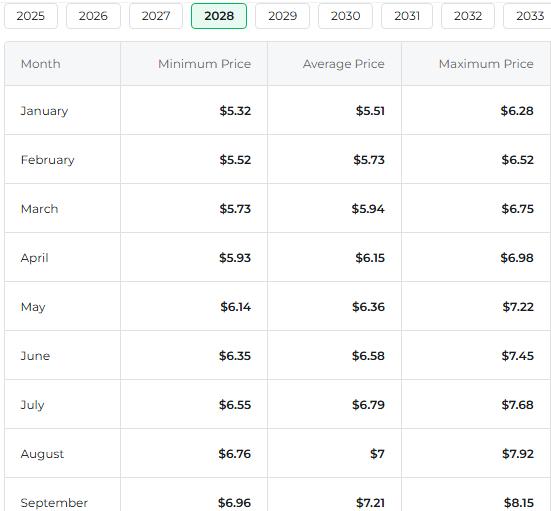Image resolution: width=551 pixels, height=511 pixels.
Task: Switch to the 2026 tab
Action: click(93, 16)
